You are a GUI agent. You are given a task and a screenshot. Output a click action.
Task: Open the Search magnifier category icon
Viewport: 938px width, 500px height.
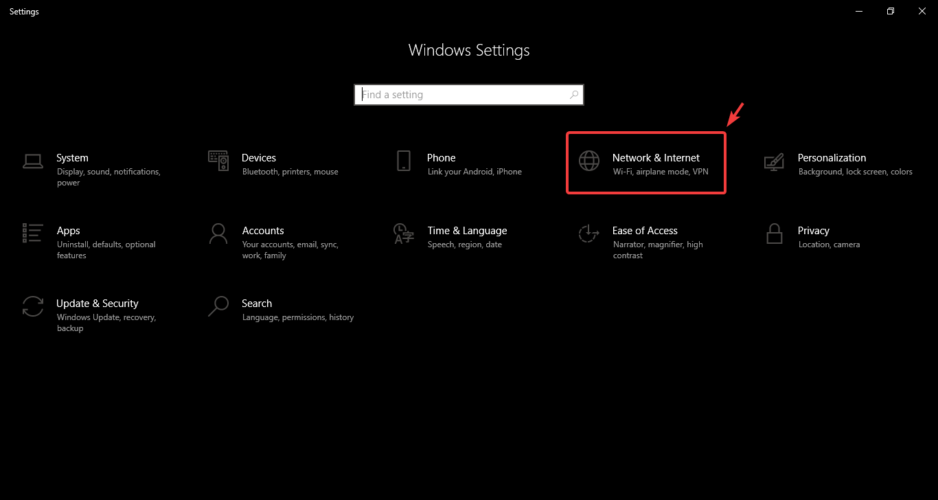(218, 306)
